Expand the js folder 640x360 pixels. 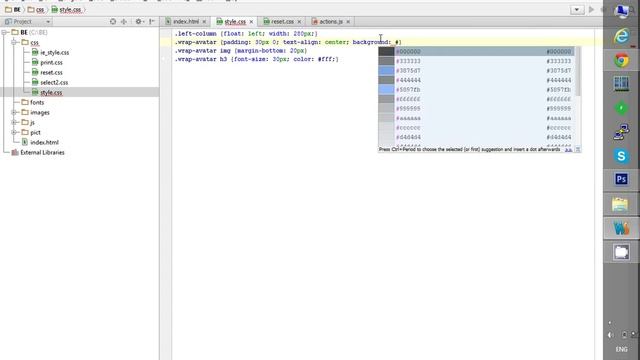pos(14,122)
